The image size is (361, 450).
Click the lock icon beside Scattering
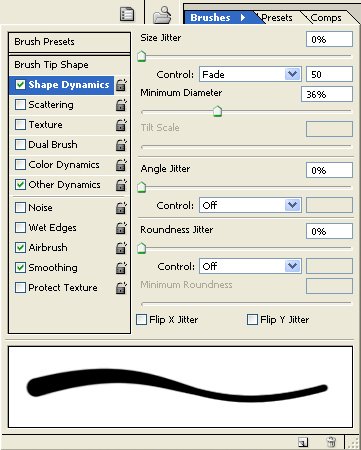pyautogui.click(x=121, y=105)
